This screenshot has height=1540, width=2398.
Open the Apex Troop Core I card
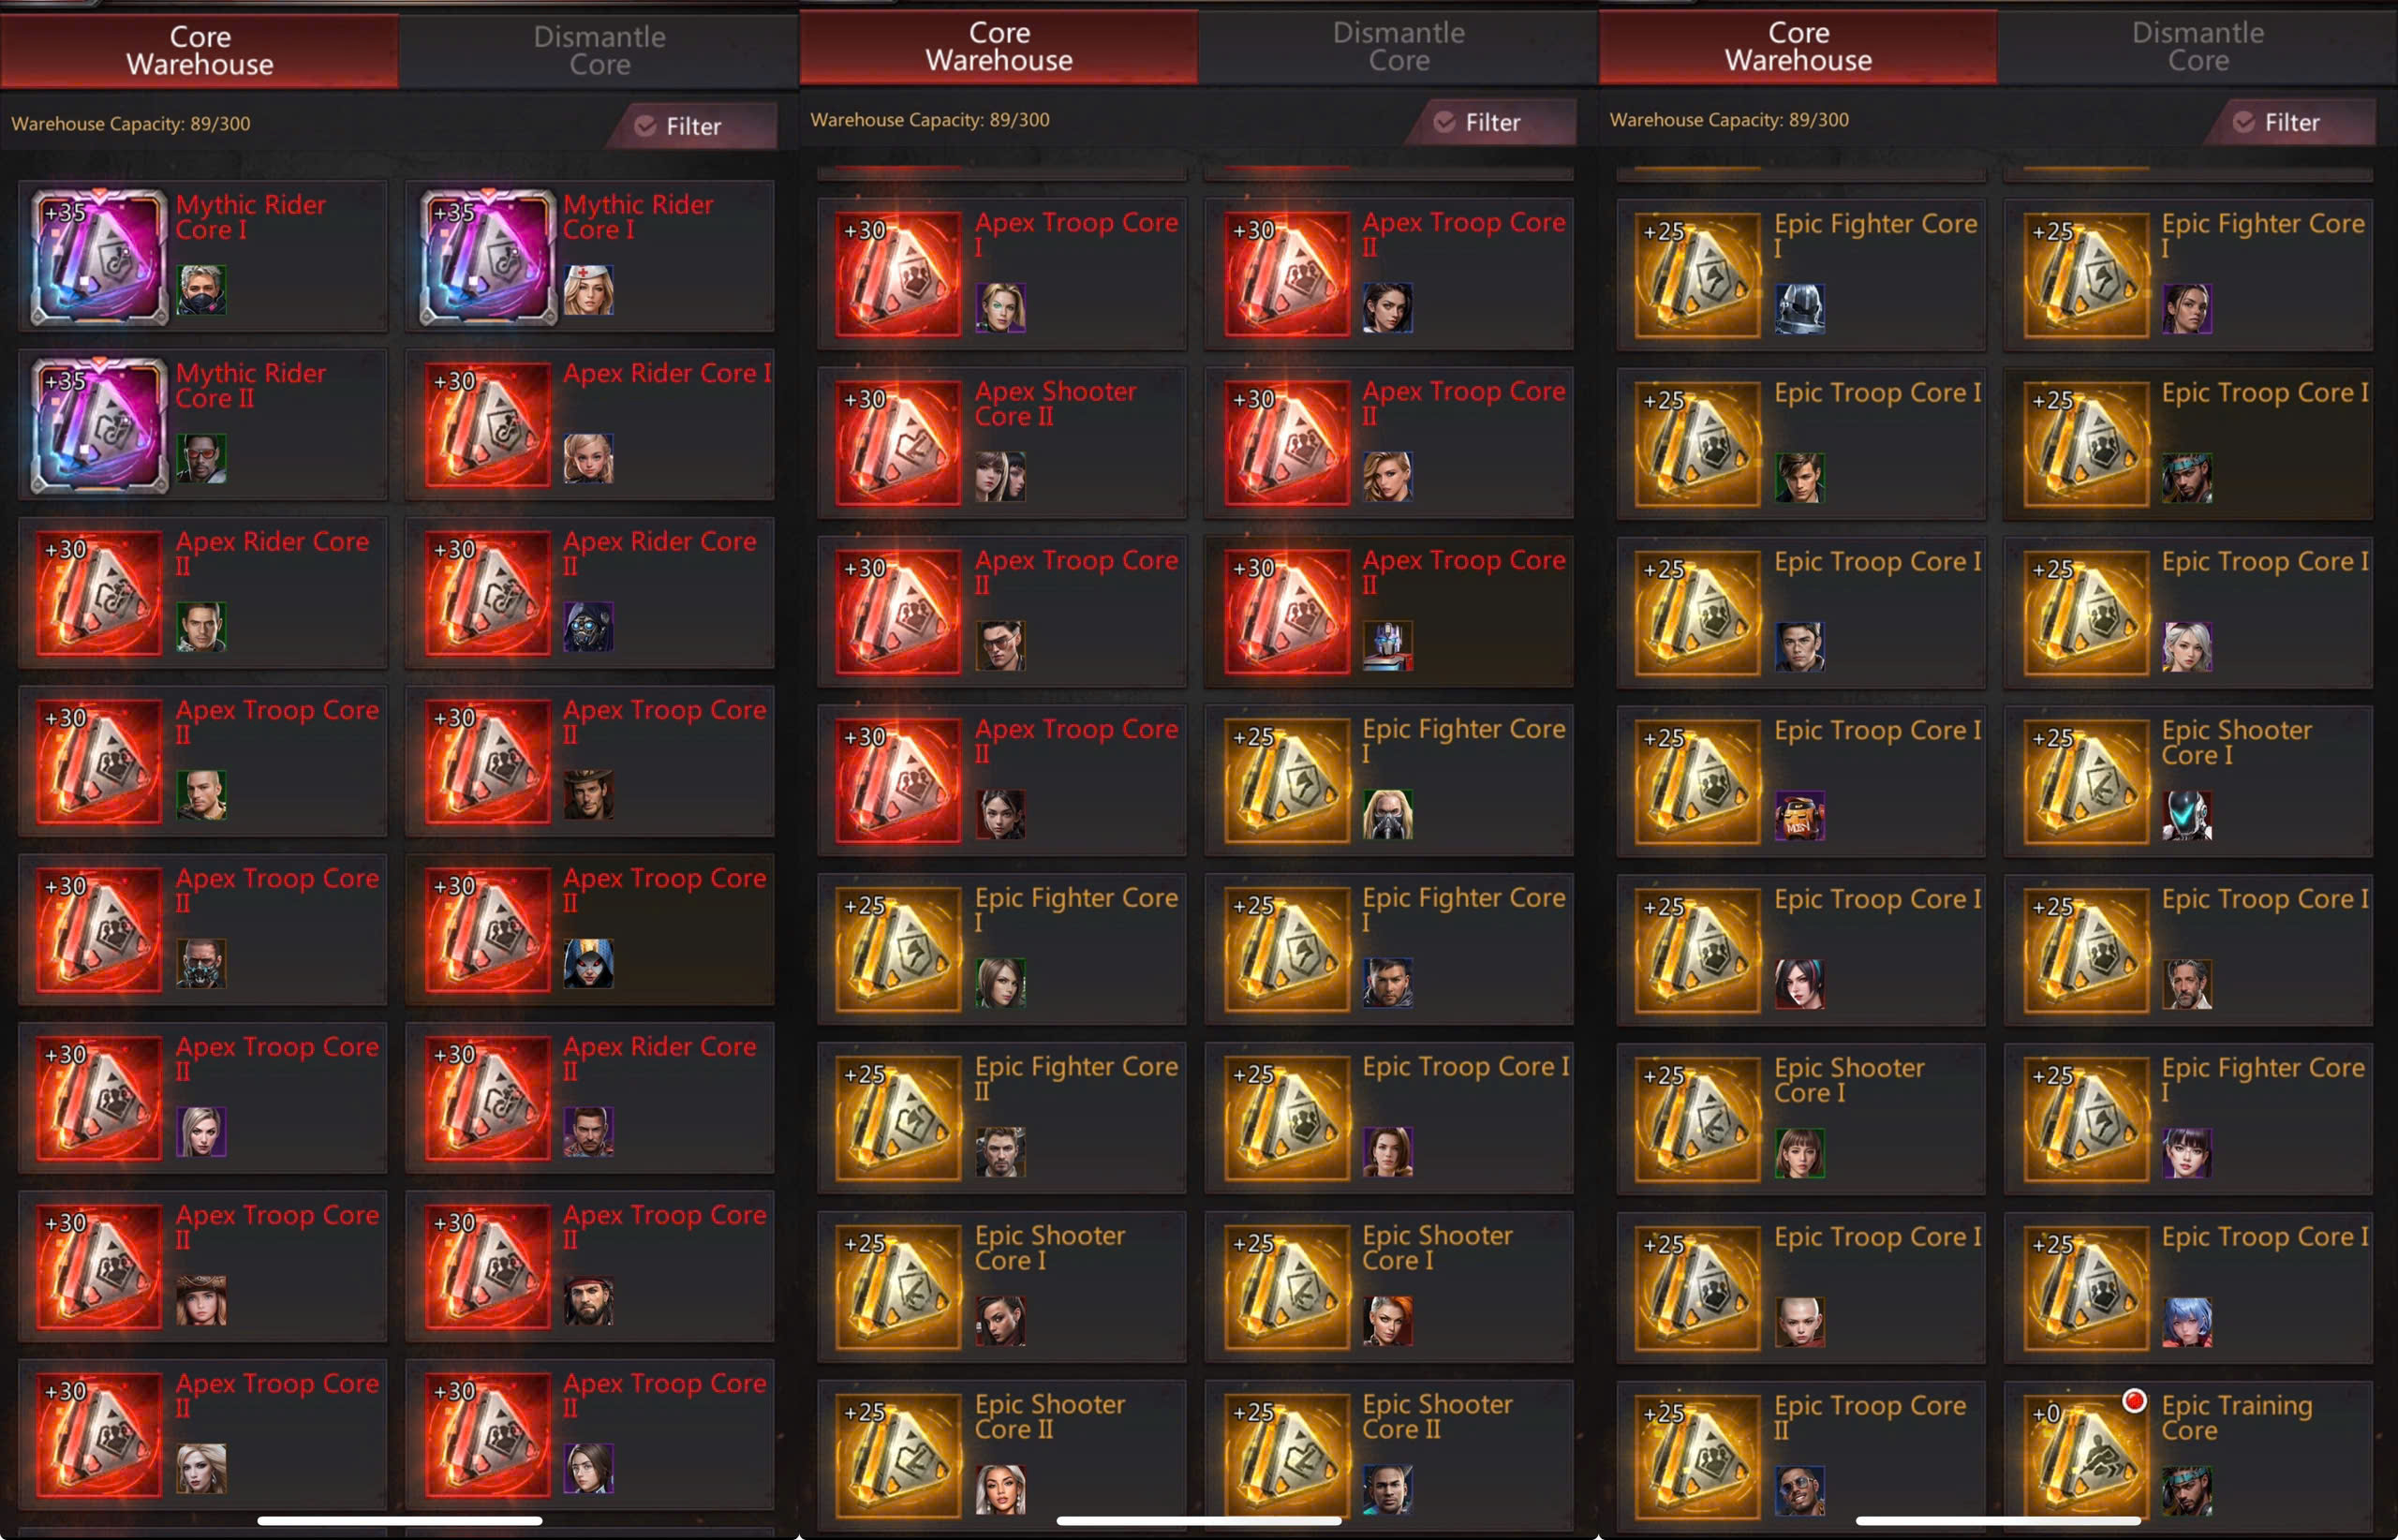click(1002, 273)
